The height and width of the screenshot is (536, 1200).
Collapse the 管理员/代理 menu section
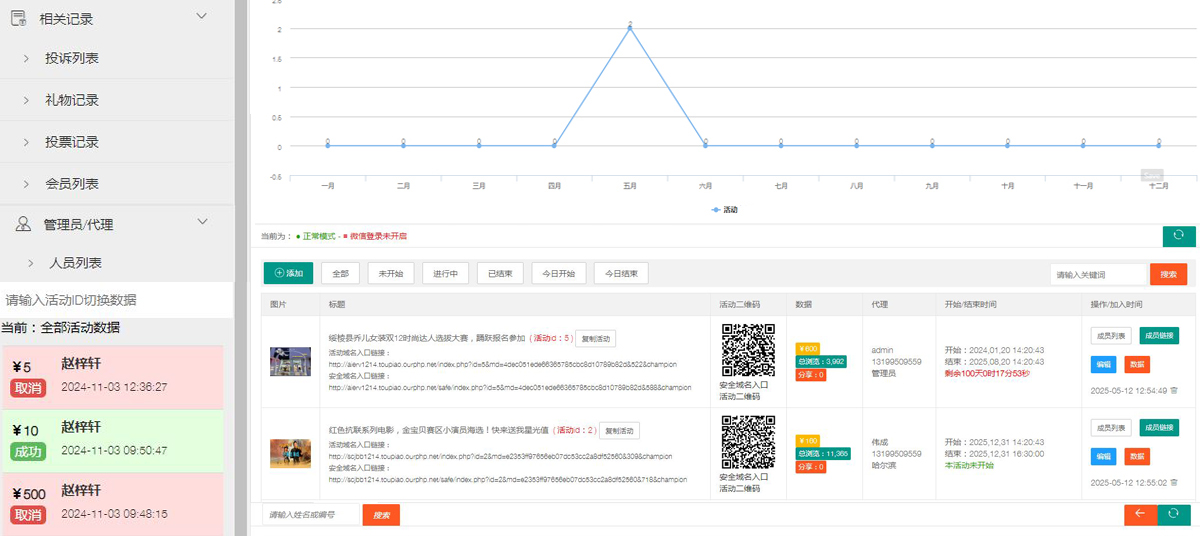[202, 223]
